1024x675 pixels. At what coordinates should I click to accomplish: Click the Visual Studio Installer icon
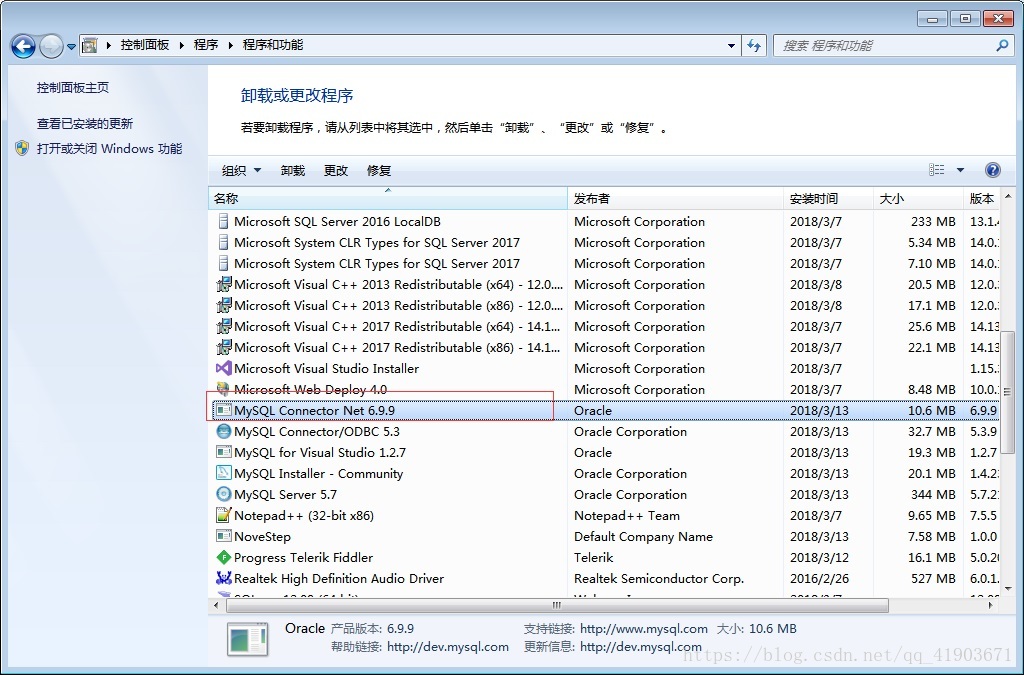(223, 368)
